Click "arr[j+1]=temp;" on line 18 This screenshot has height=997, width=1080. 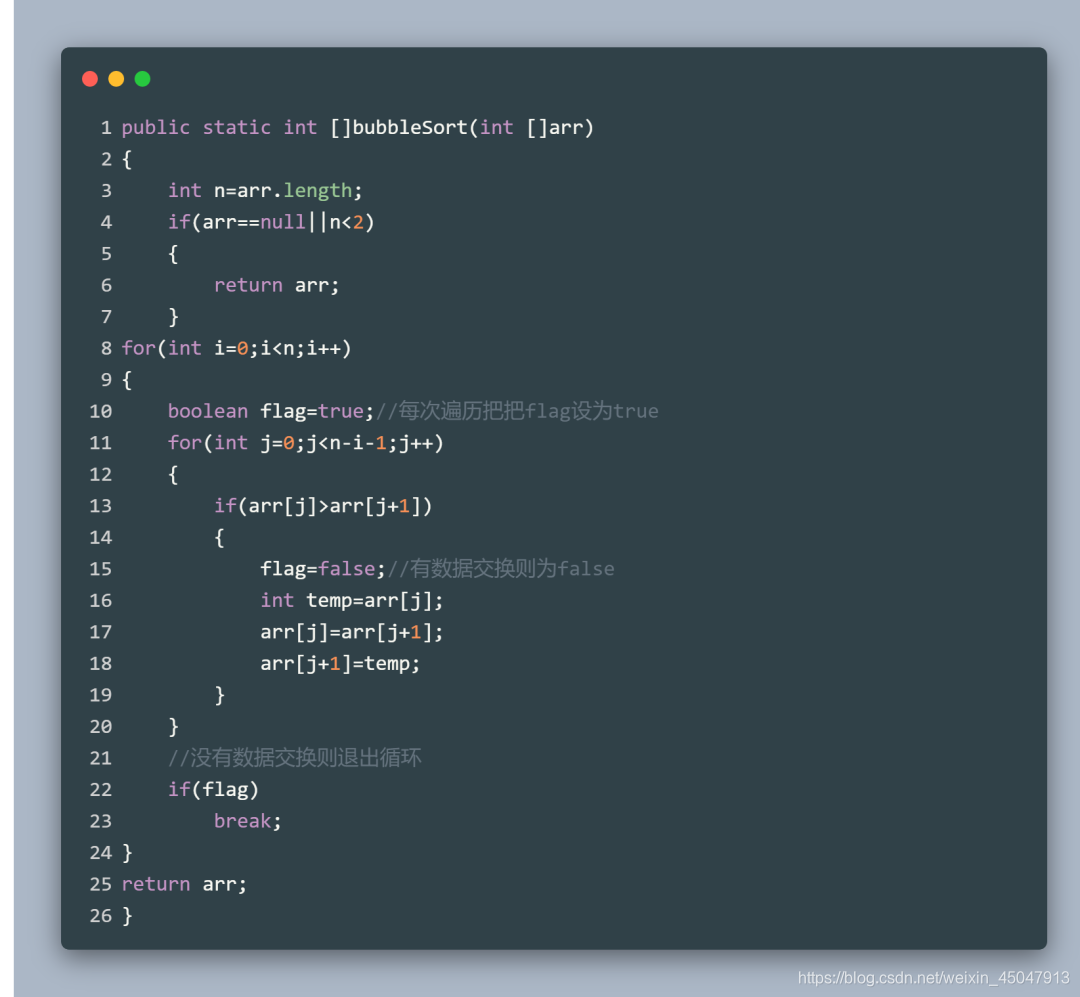(x=340, y=664)
